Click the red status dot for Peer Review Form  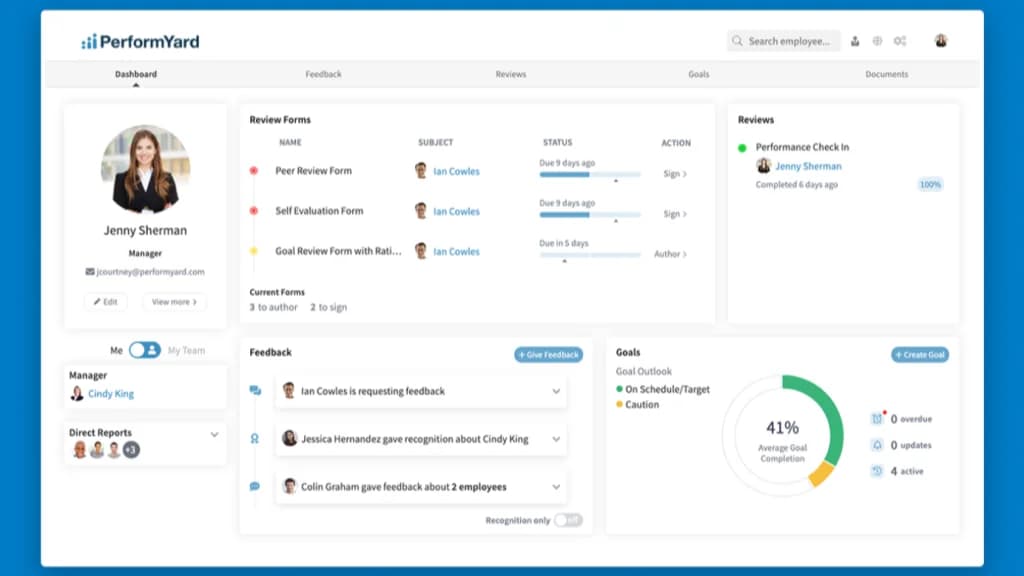click(x=254, y=170)
